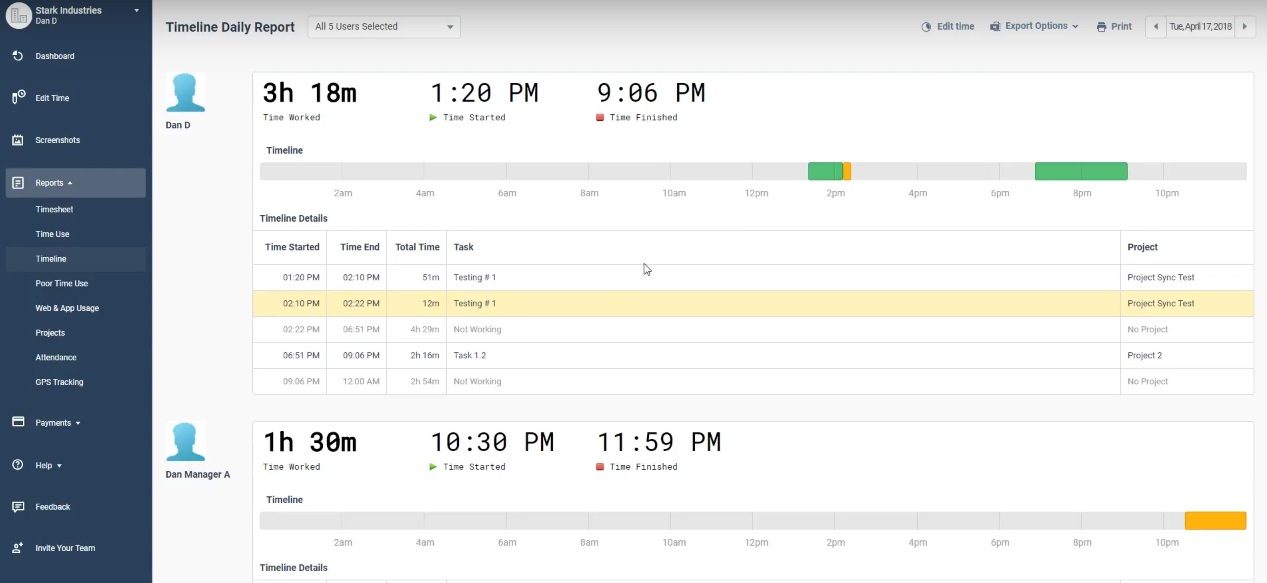The width and height of the screenshot is (1267, 583).
Task: Select the Edit Time sidebar icon
Action: [x=18, y=97]
